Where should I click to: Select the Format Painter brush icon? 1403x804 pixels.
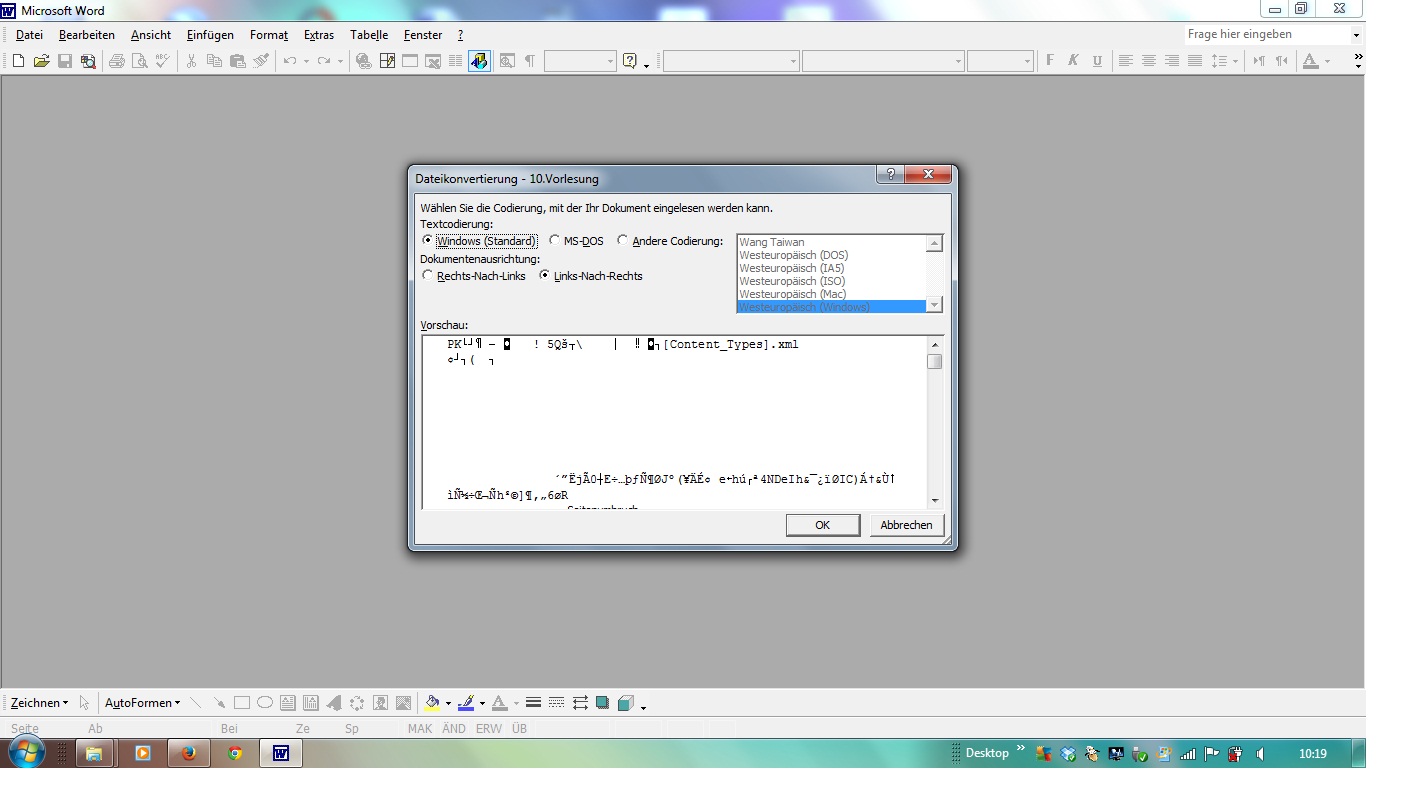261,61
